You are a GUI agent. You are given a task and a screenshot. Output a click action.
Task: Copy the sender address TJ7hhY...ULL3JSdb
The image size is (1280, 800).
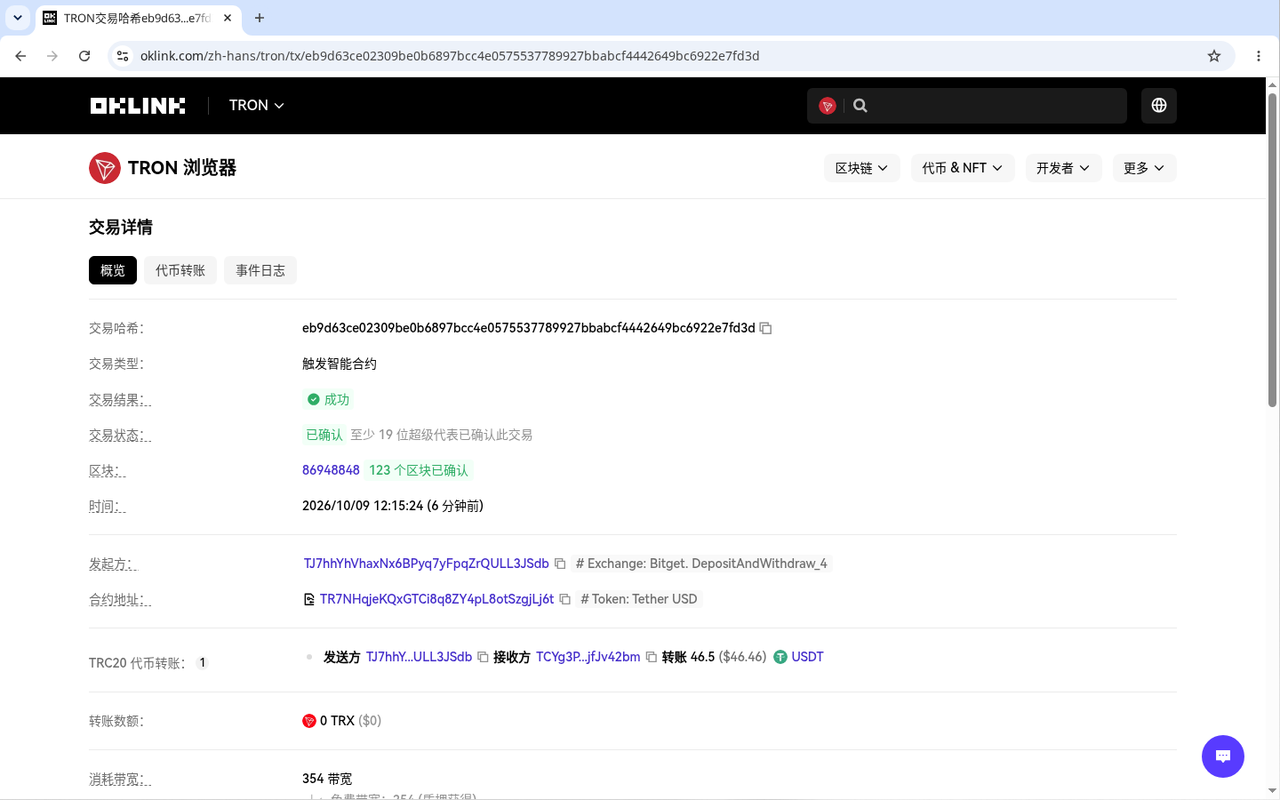(483, 657)
